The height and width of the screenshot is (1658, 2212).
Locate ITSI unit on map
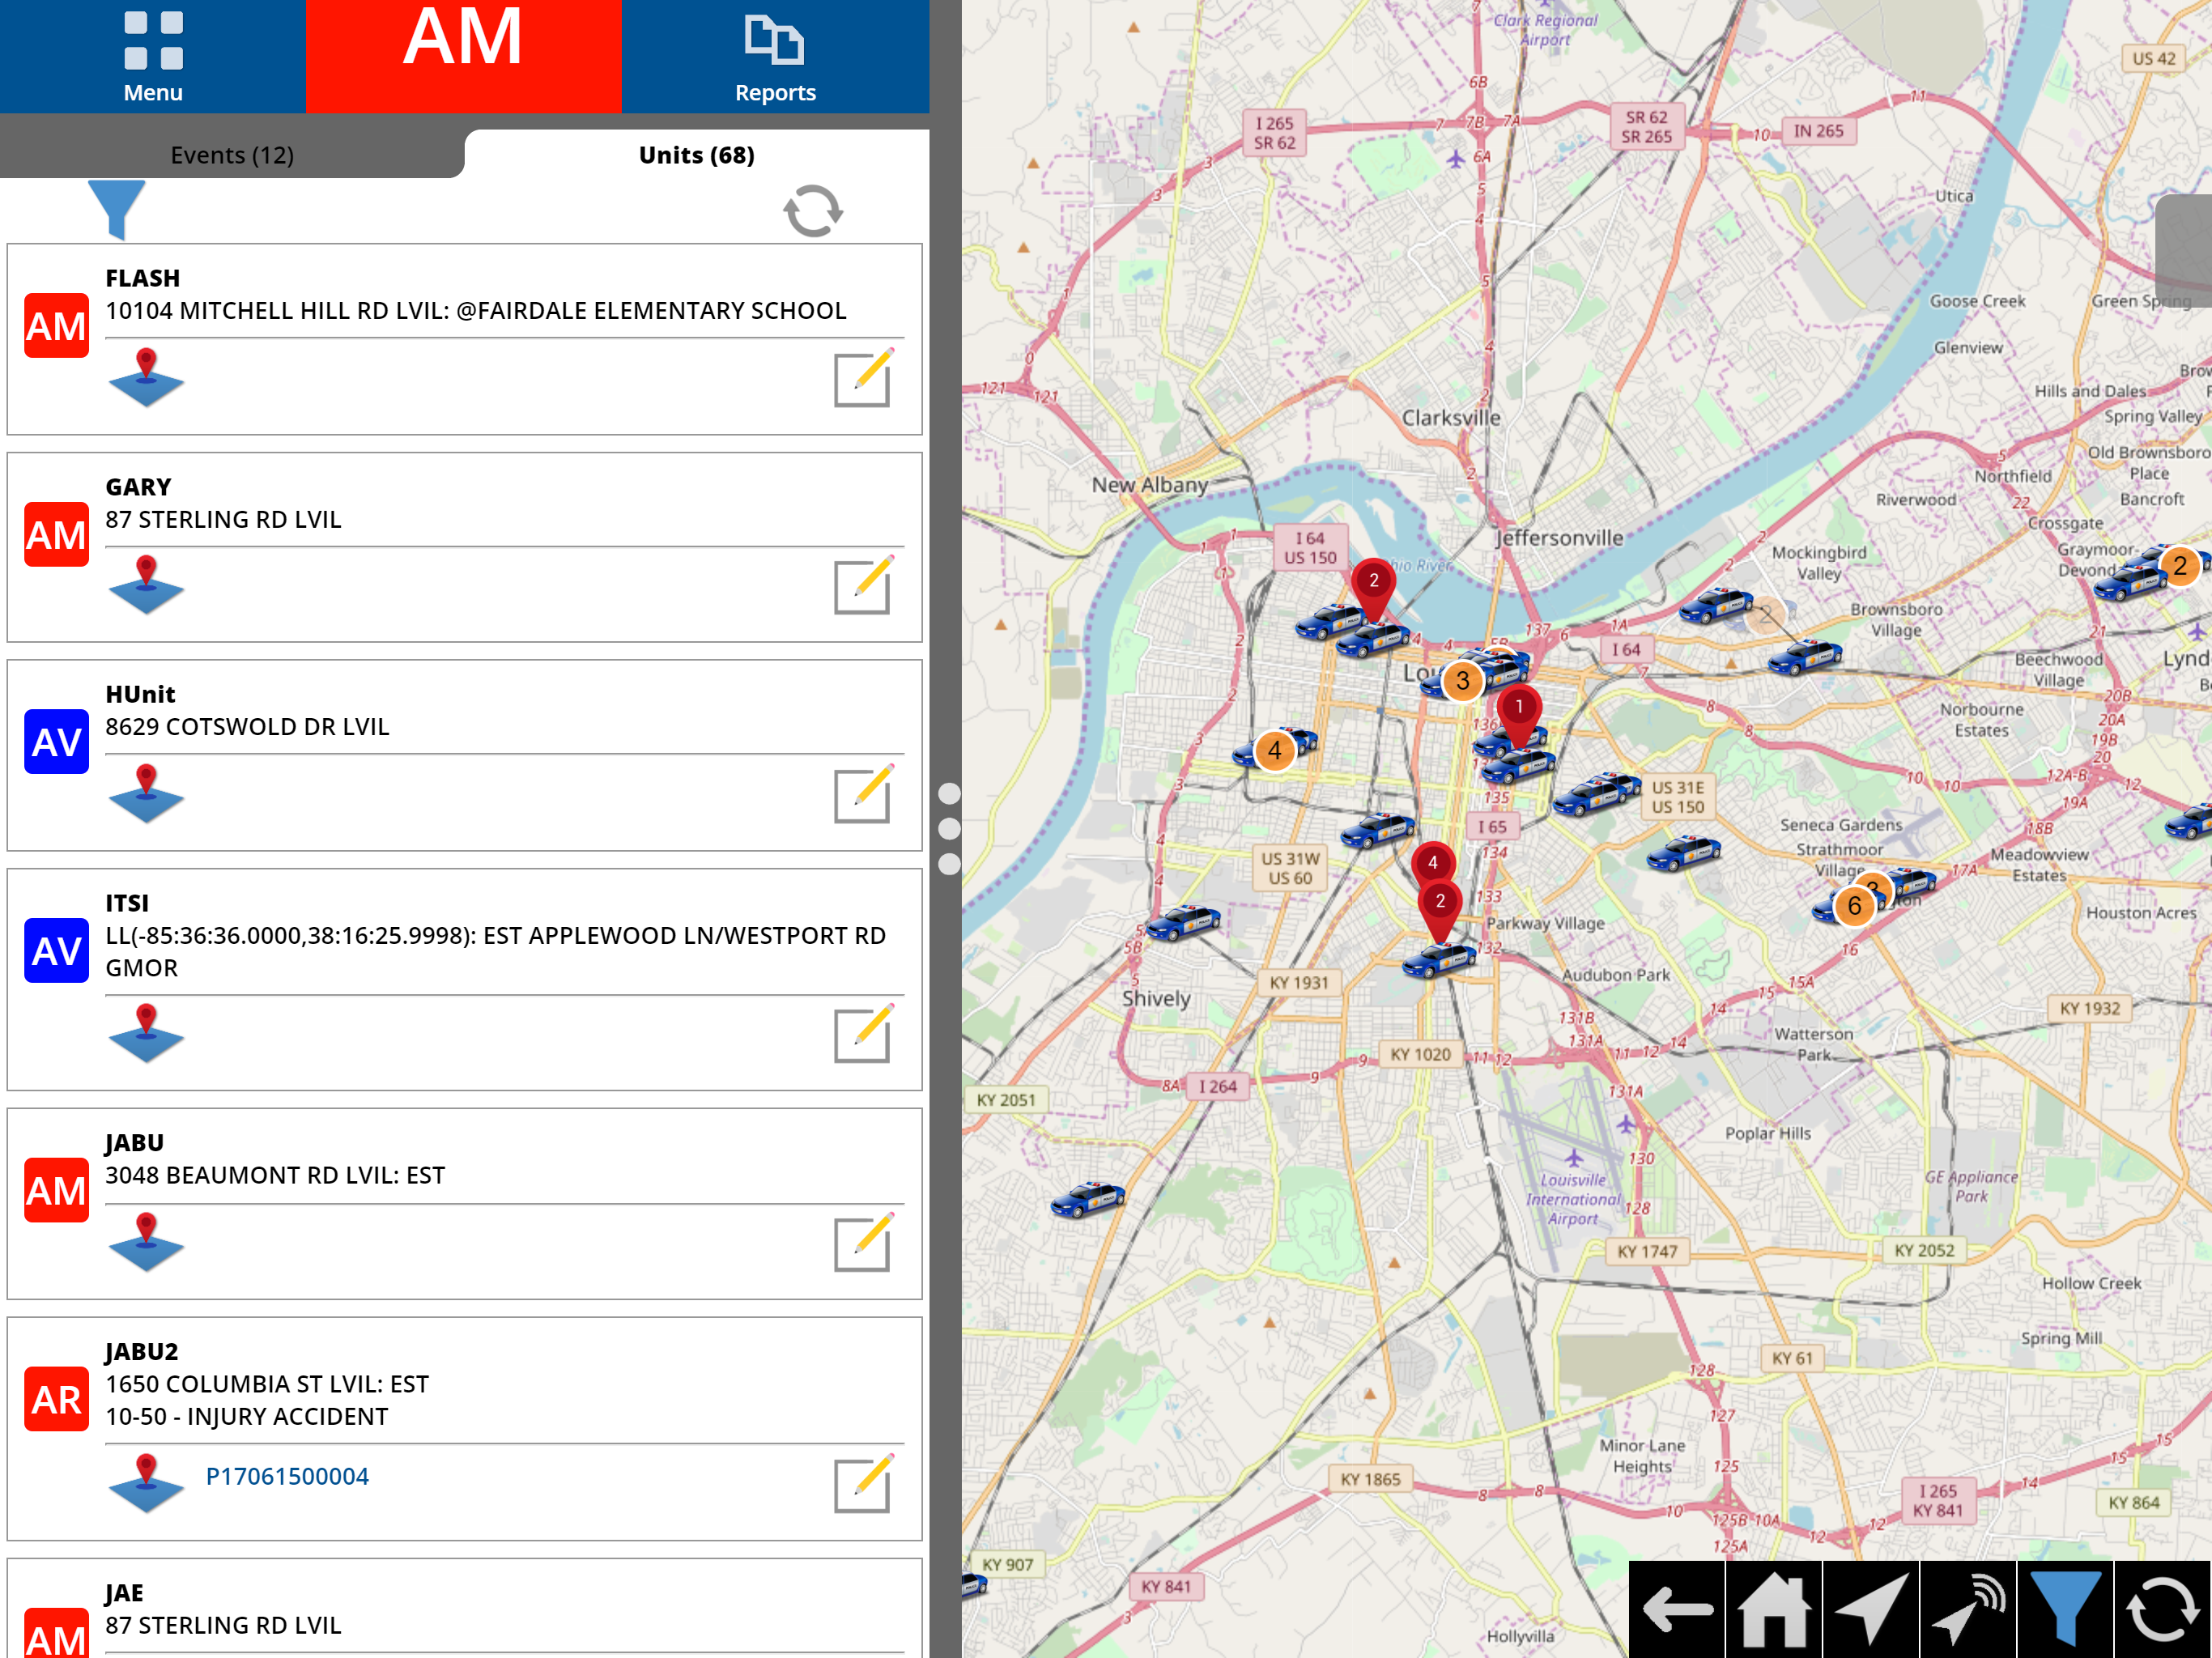(146, 1033)
